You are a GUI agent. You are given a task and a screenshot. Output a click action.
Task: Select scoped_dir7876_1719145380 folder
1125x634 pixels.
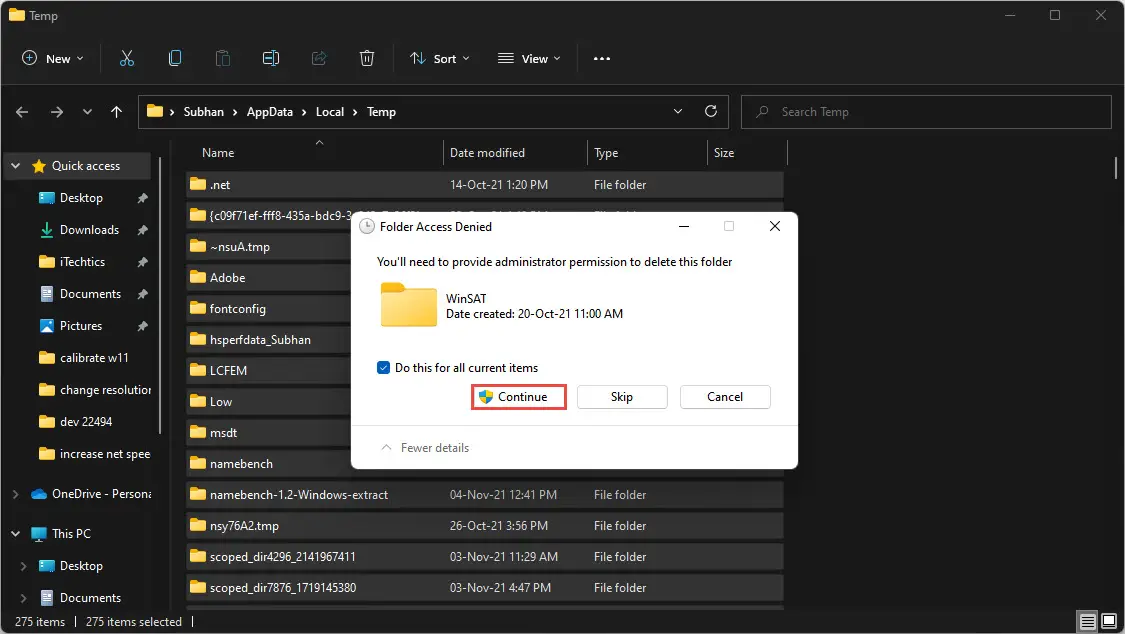(x=484, y=587)
